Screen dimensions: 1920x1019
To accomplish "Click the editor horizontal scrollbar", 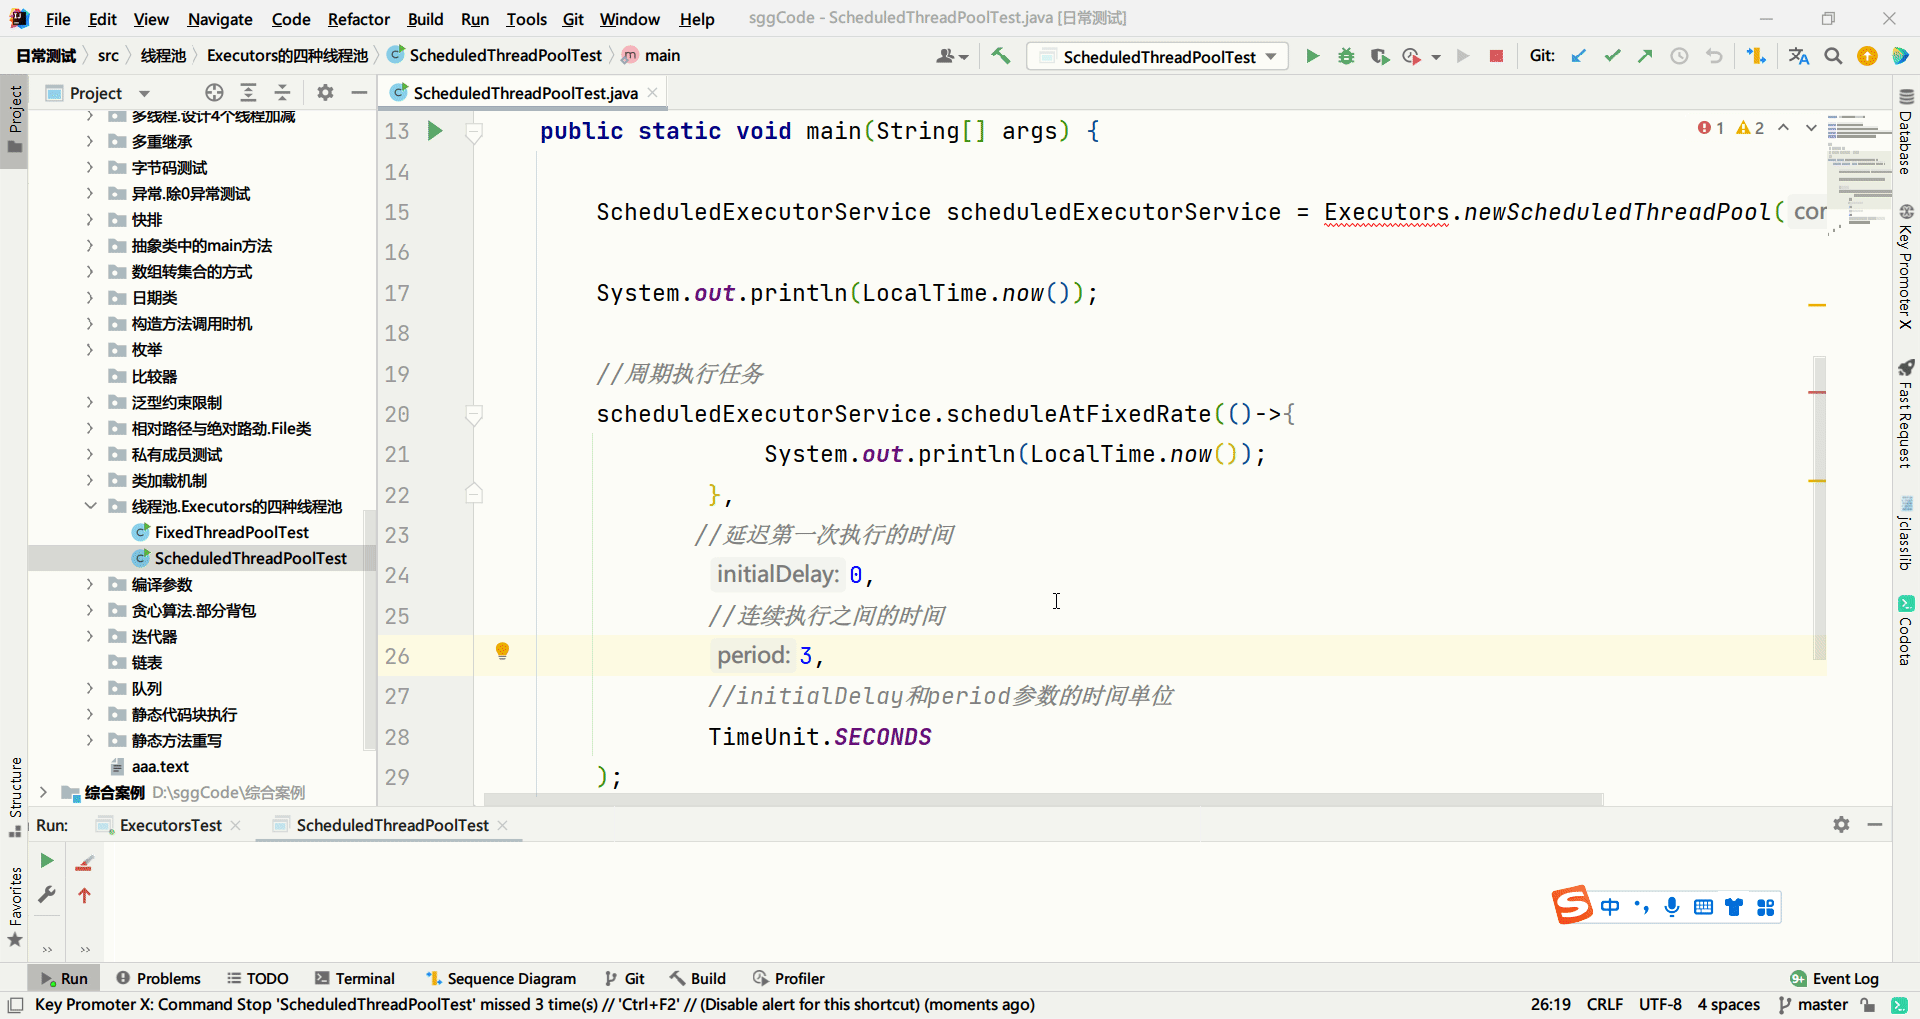I will point(1043,799).
